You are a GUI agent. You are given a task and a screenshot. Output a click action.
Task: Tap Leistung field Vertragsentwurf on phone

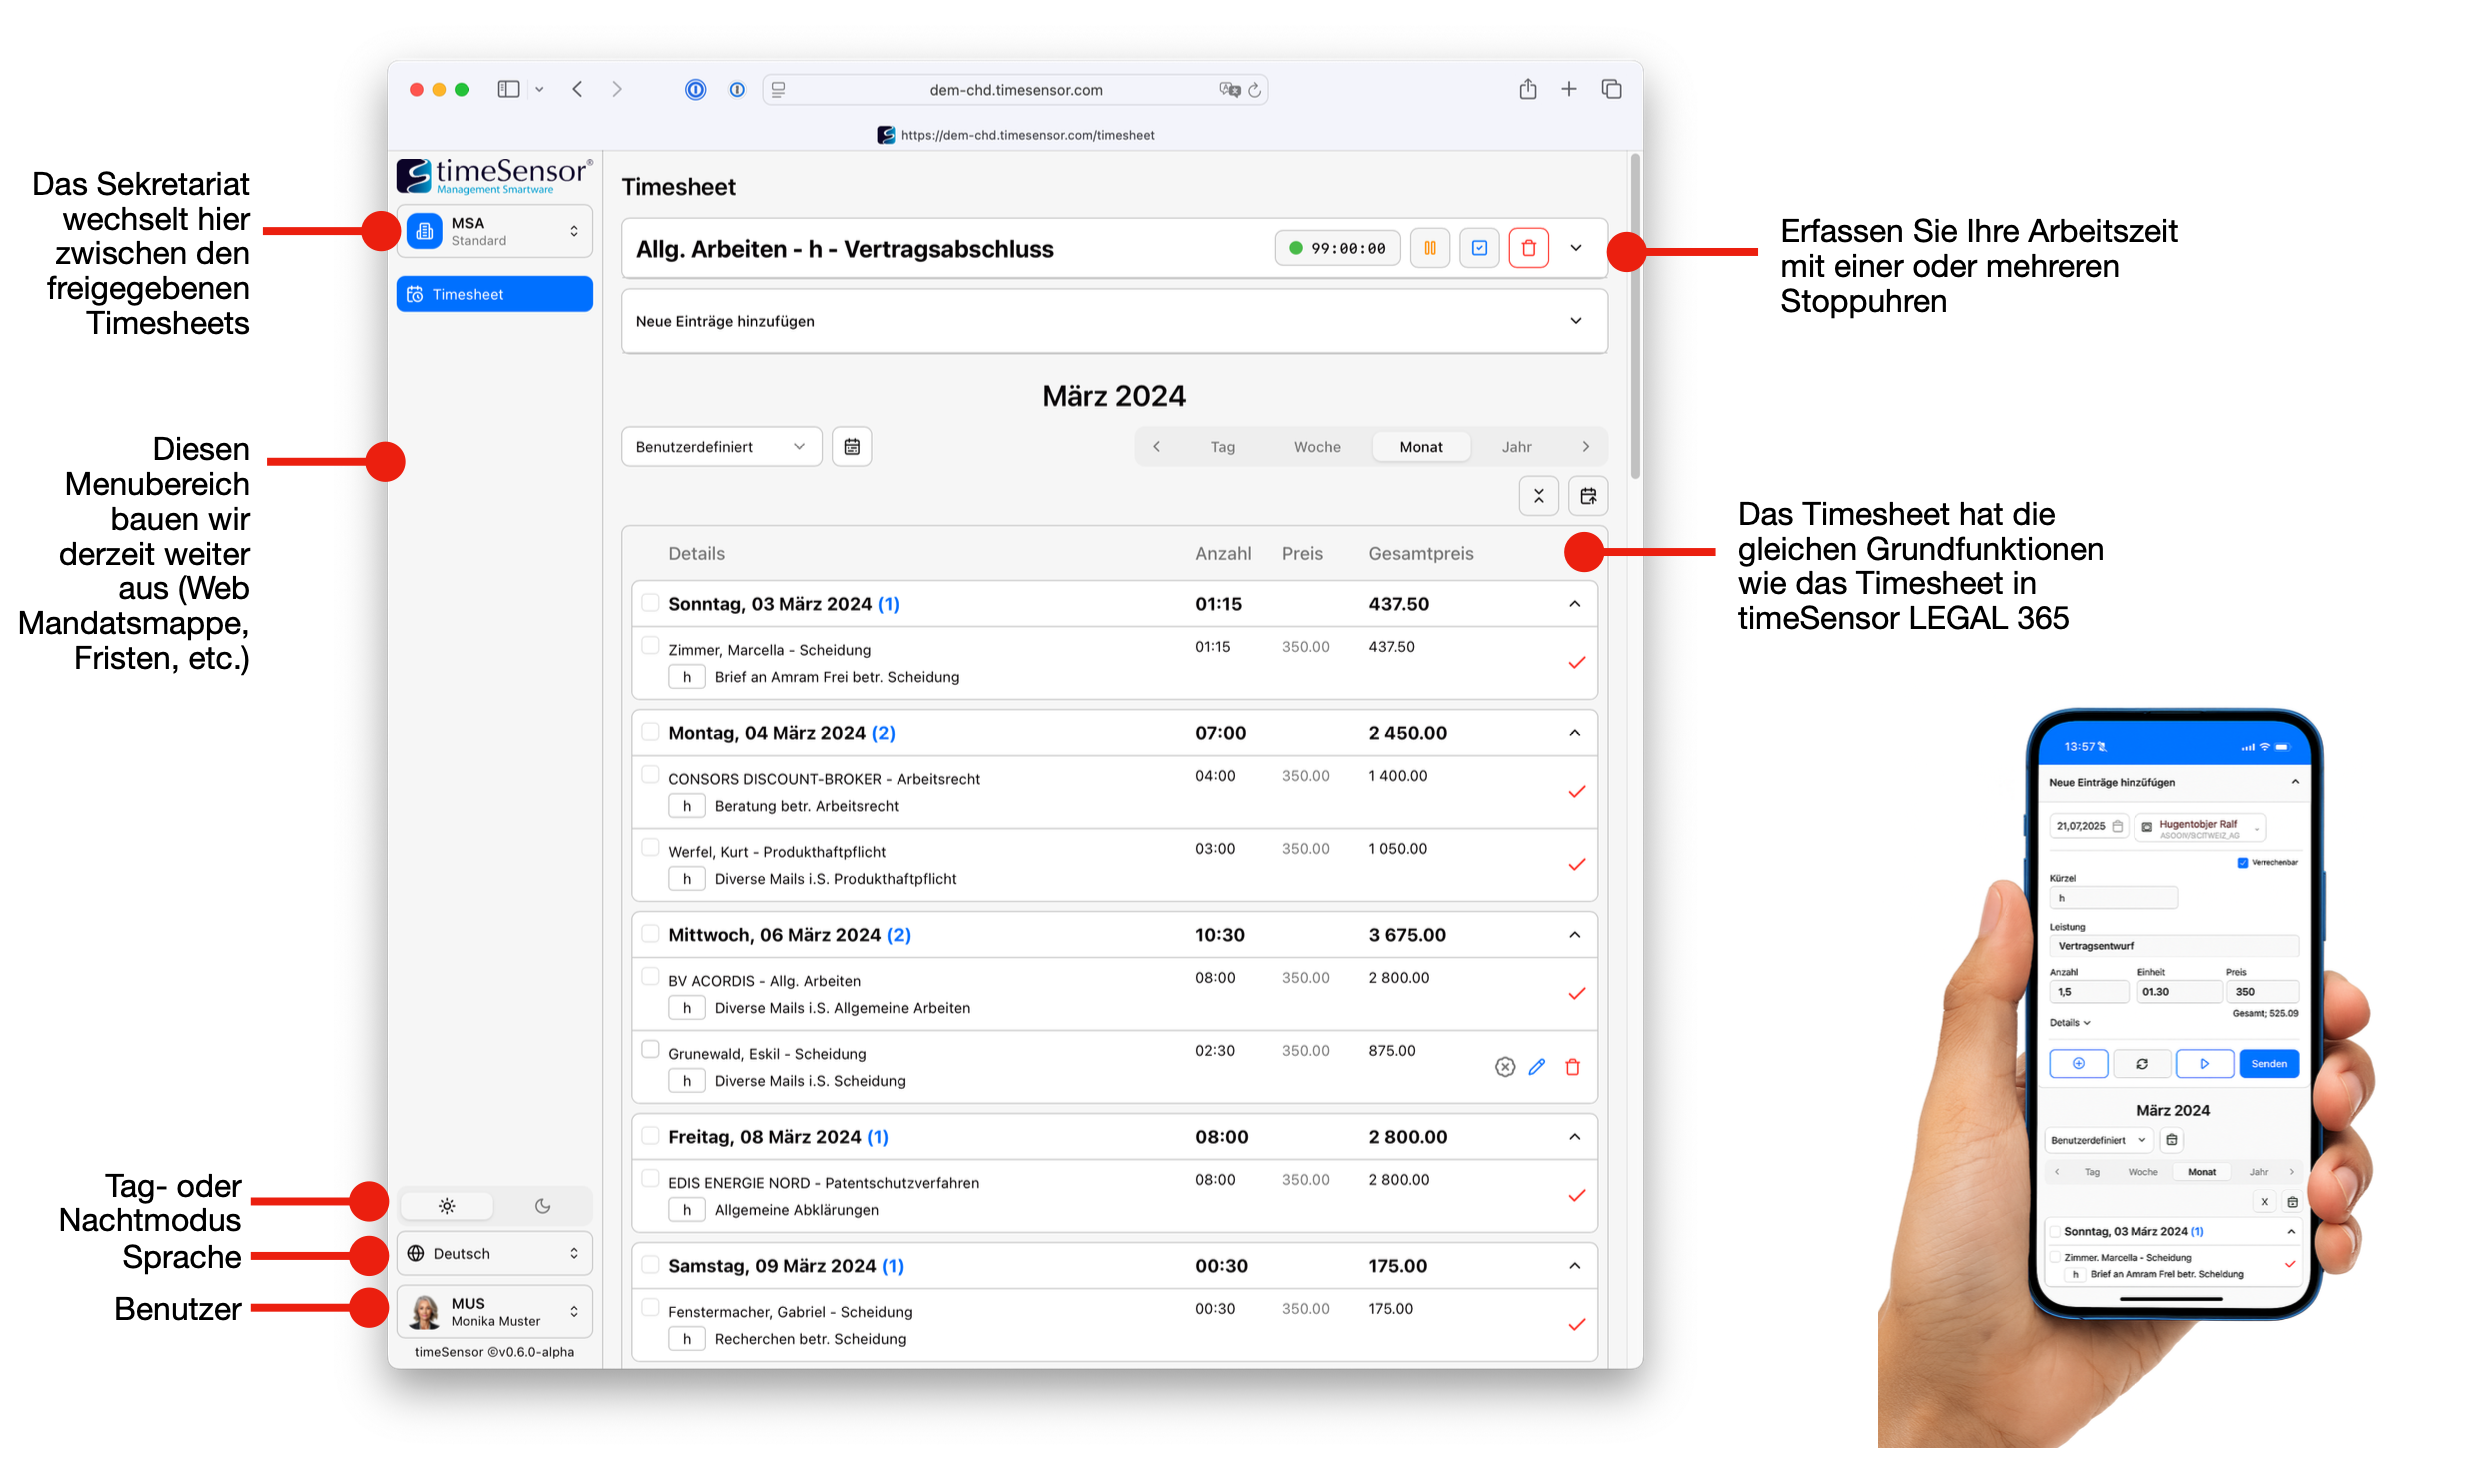pos(2174,946)
